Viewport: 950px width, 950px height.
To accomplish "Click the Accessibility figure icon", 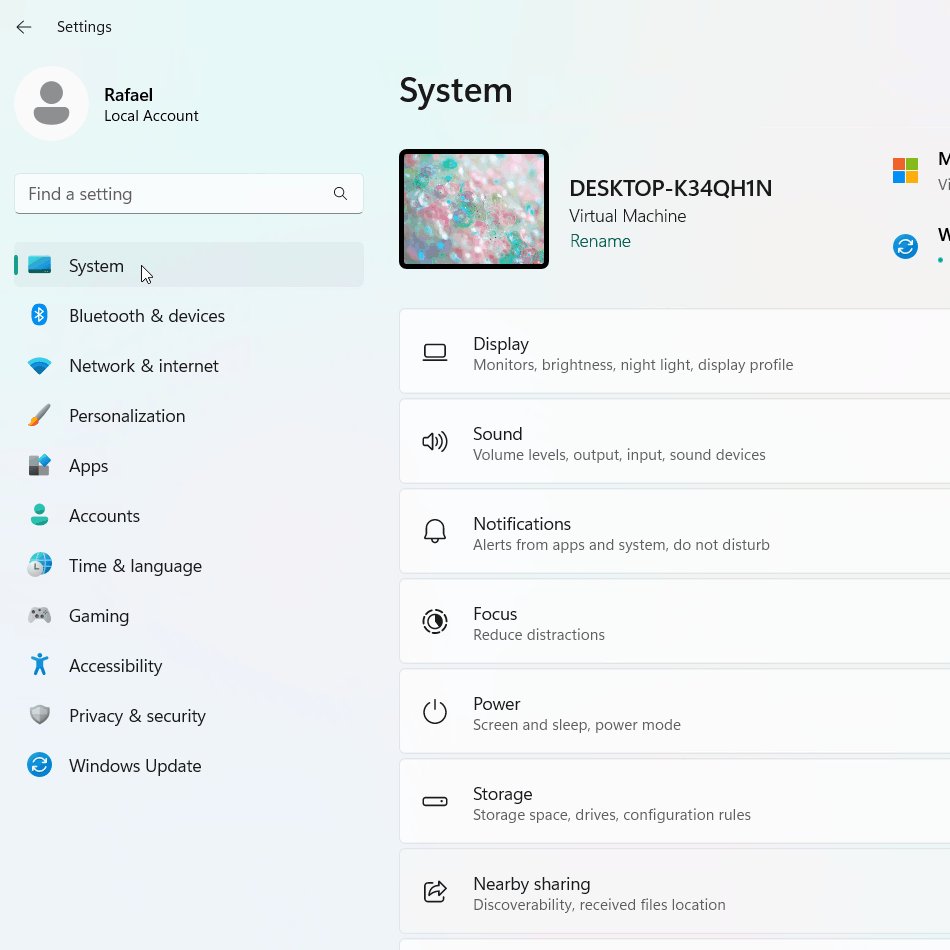I will click(x=39, y=665).
